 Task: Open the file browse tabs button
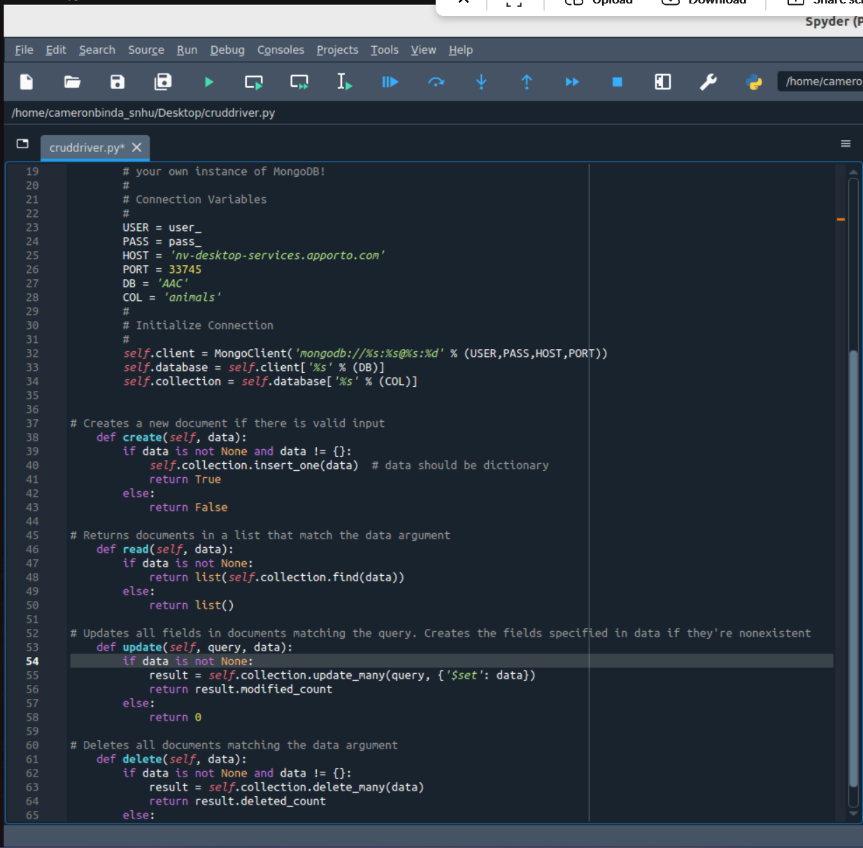point(22,145)
